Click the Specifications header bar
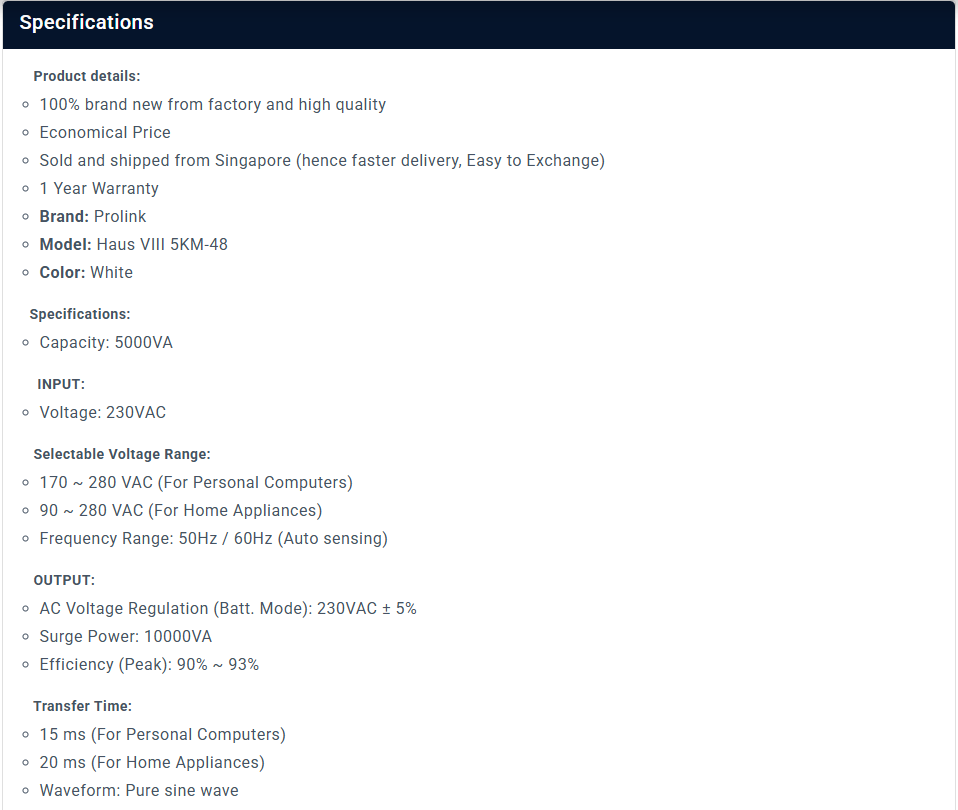Screen dimensions: 958x810 click(x=478, y=23)
